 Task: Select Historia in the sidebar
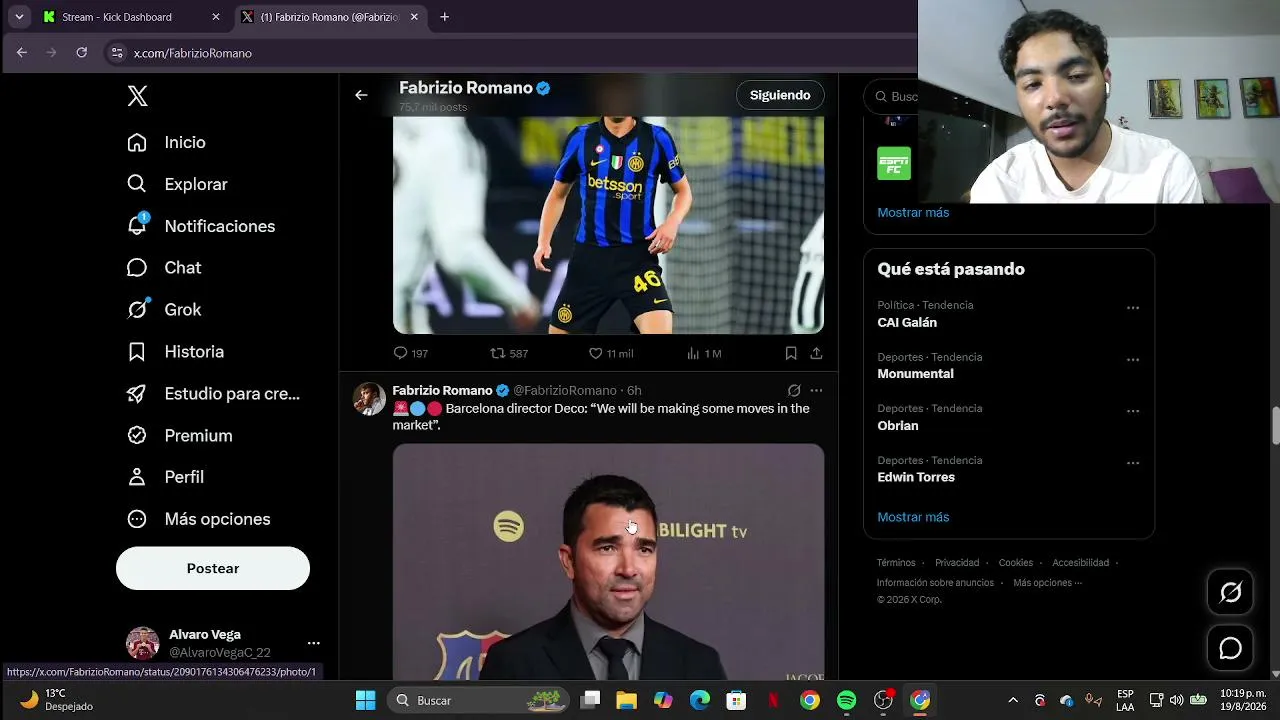click(175, 352)
